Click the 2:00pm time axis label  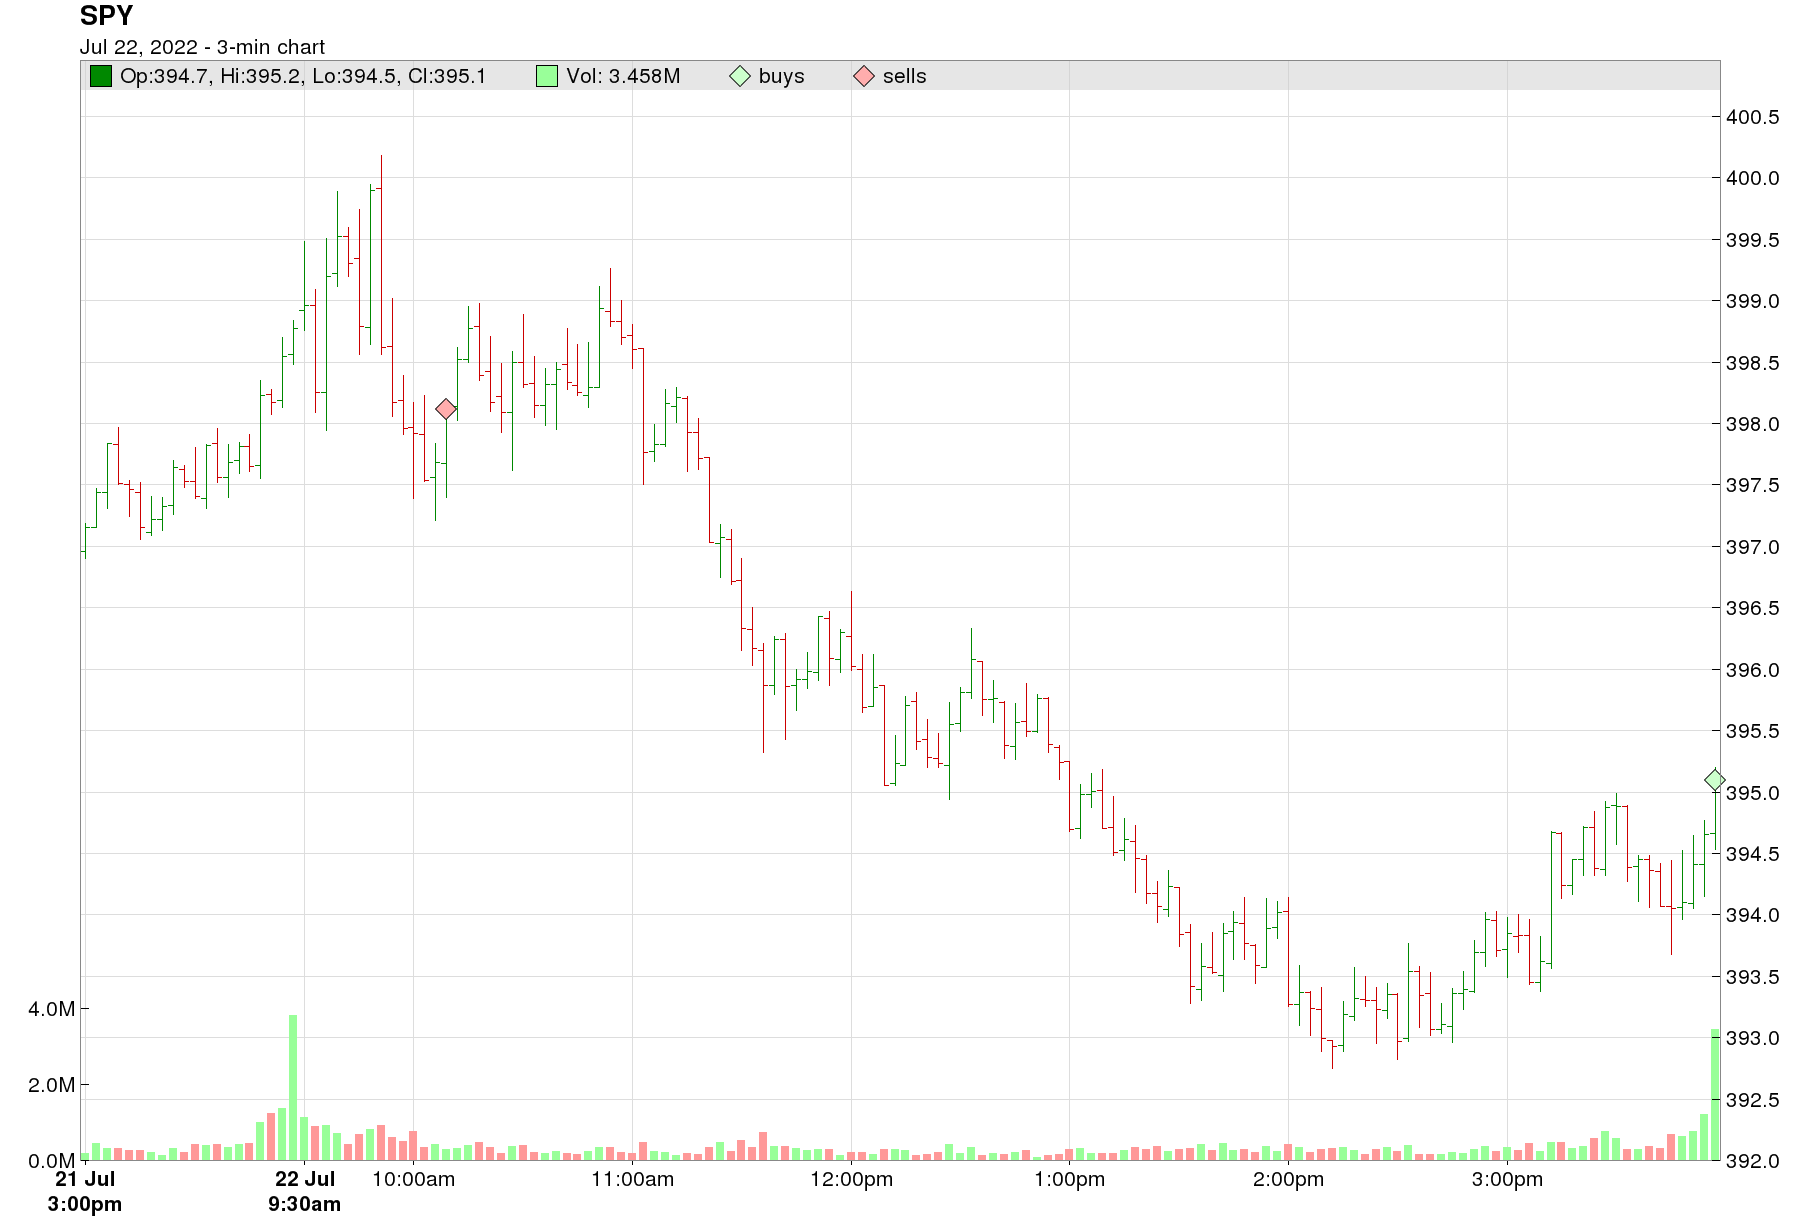pyautogui.click(x=1288, y=1180)
